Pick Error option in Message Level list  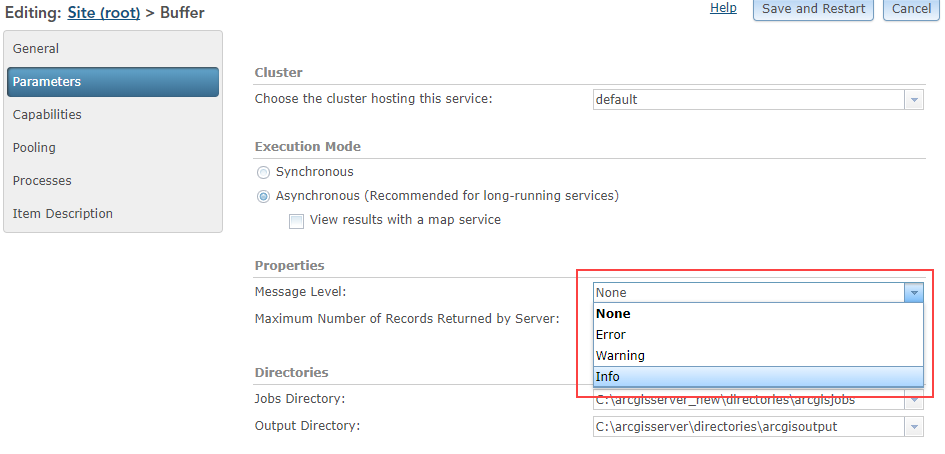[x=610, y=335]
